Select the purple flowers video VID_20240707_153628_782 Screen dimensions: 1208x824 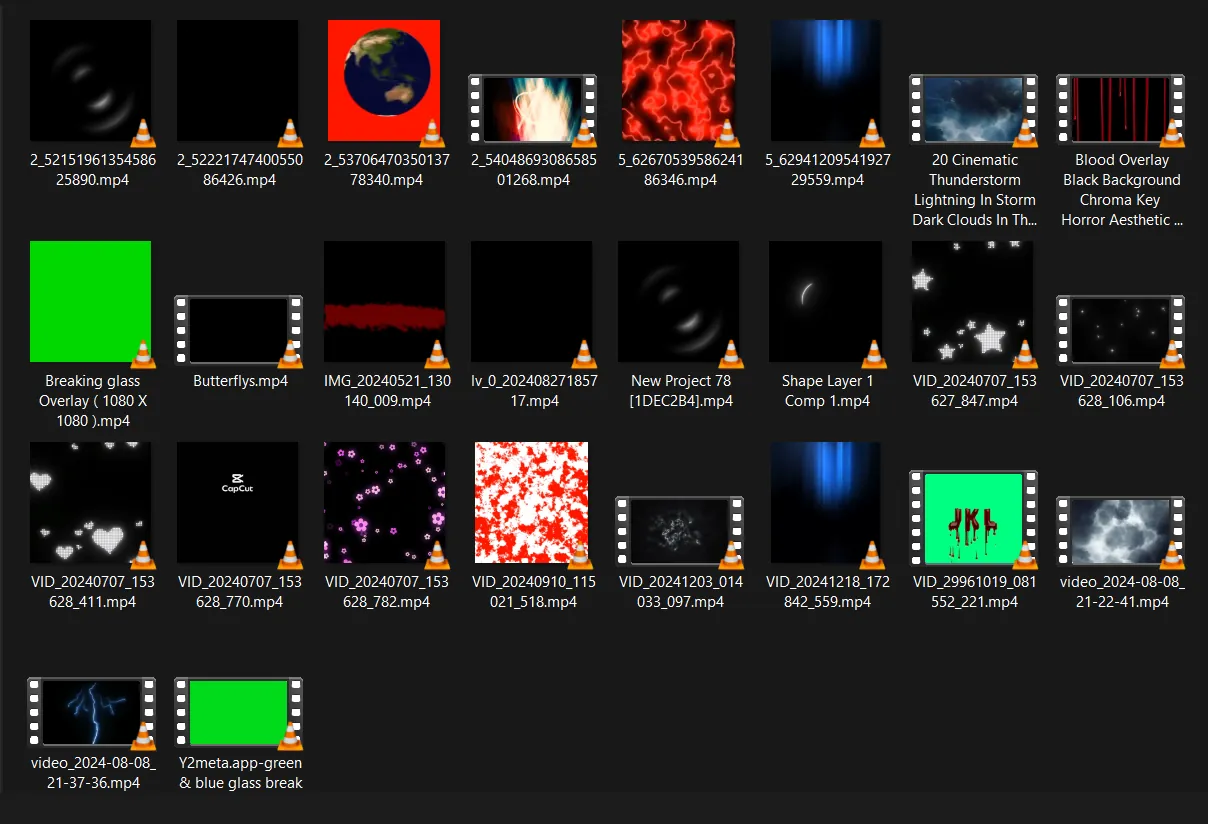point(385,502)
